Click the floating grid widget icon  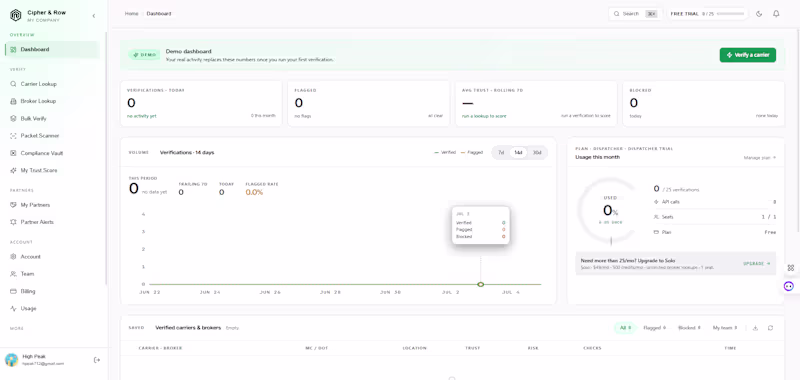pyautogui.click(x=790, y=268)
